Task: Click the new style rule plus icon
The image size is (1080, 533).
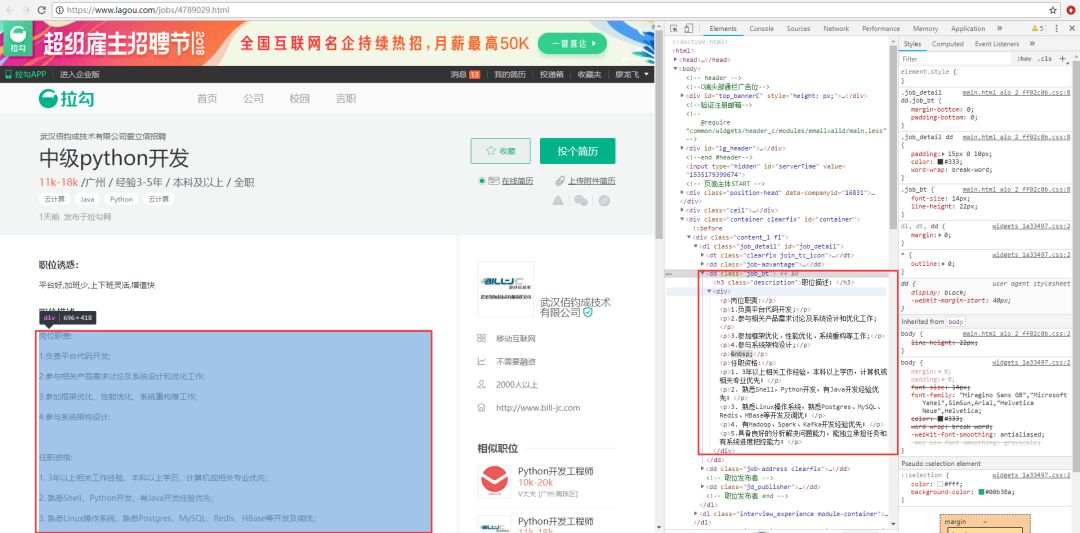Action: 1063,59
